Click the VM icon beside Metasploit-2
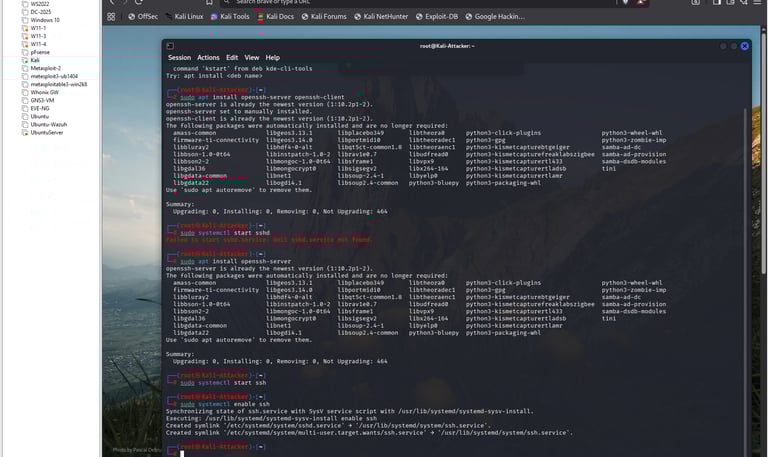Image resolution: width=768 pixels, height=457 pixels. [x=25, y=69]
